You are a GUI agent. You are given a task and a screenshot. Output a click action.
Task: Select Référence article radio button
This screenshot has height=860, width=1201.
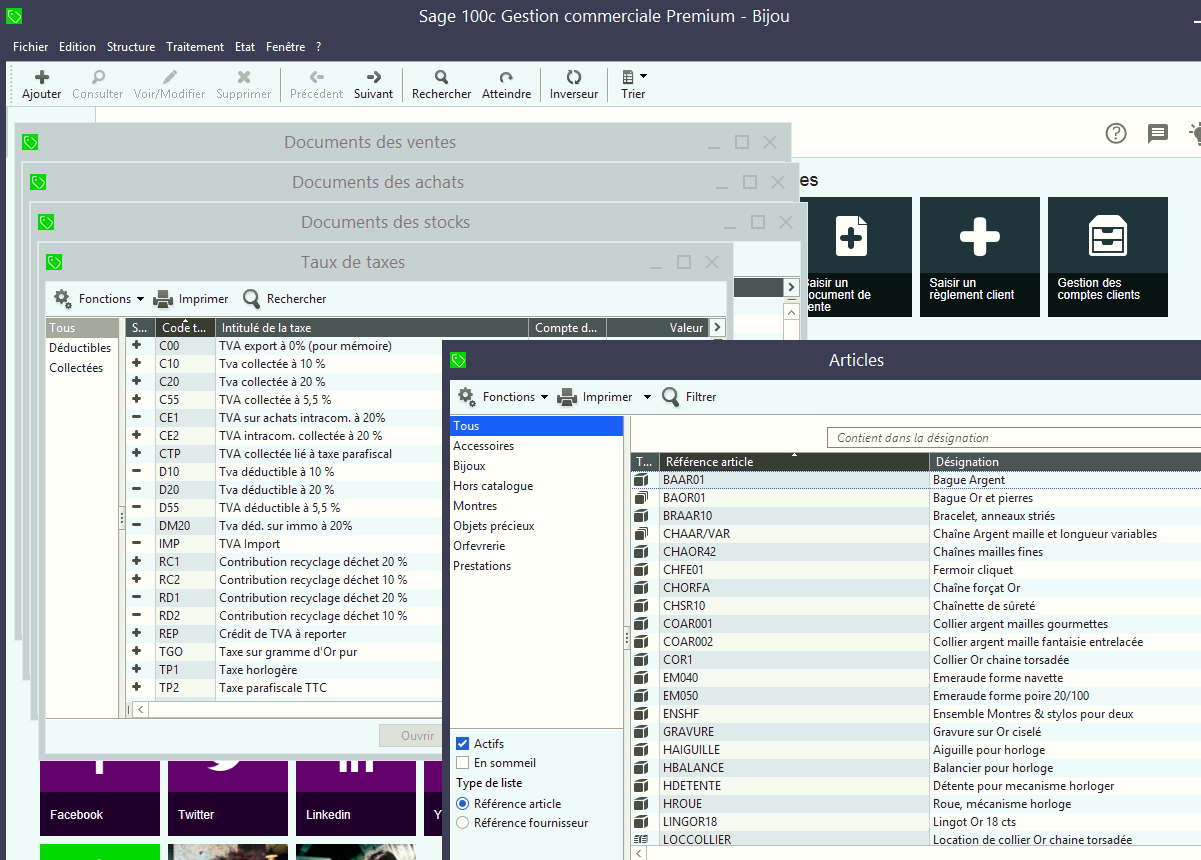462,804
